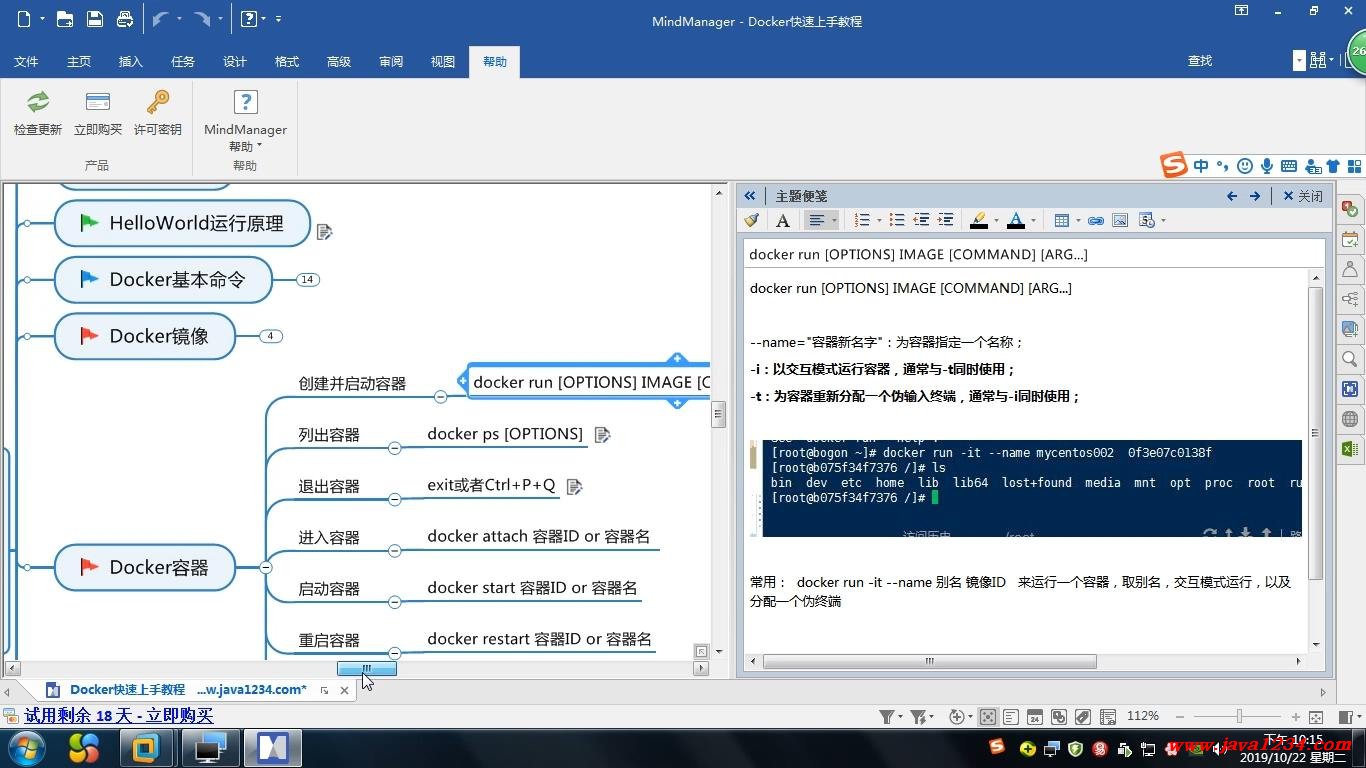Open text alignment dropdown in notes toolbar

click(x=833, y=220)
